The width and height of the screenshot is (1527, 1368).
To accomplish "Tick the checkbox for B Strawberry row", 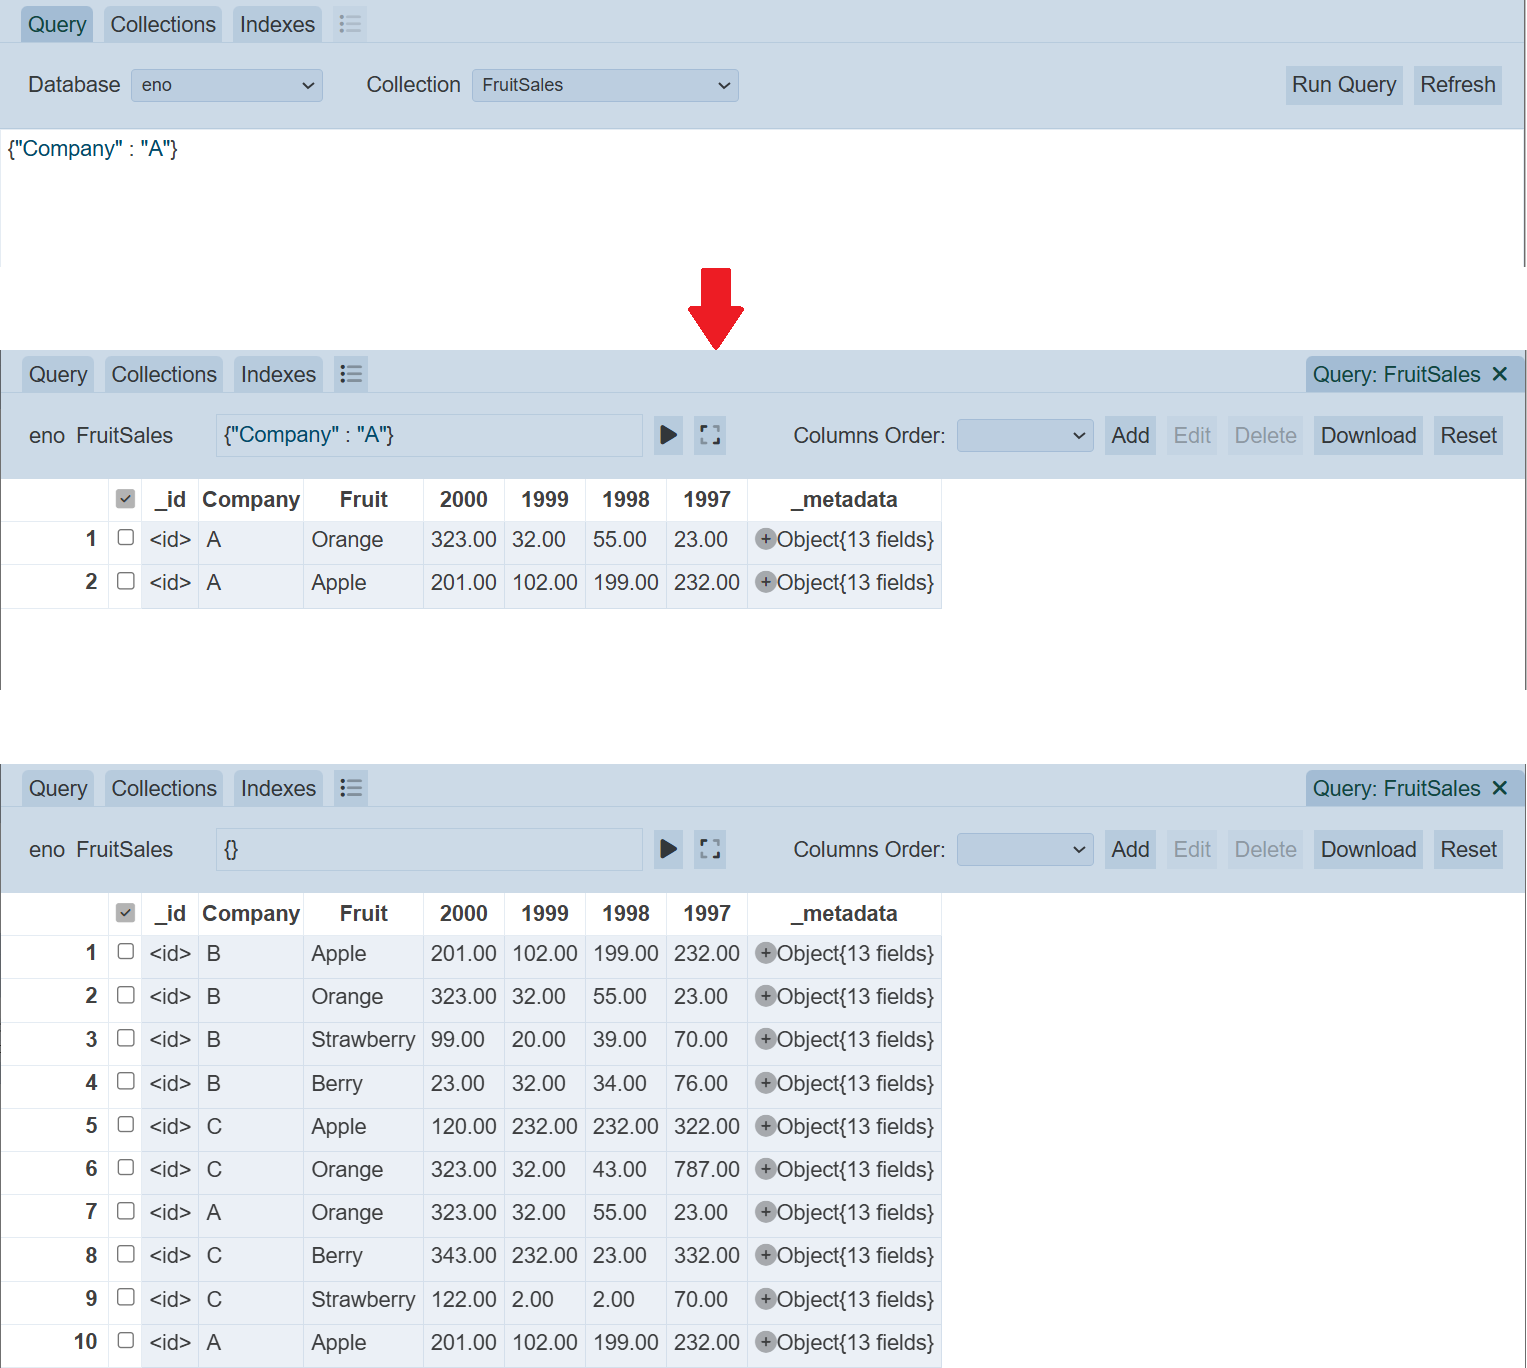I will tap(126, 1038).
